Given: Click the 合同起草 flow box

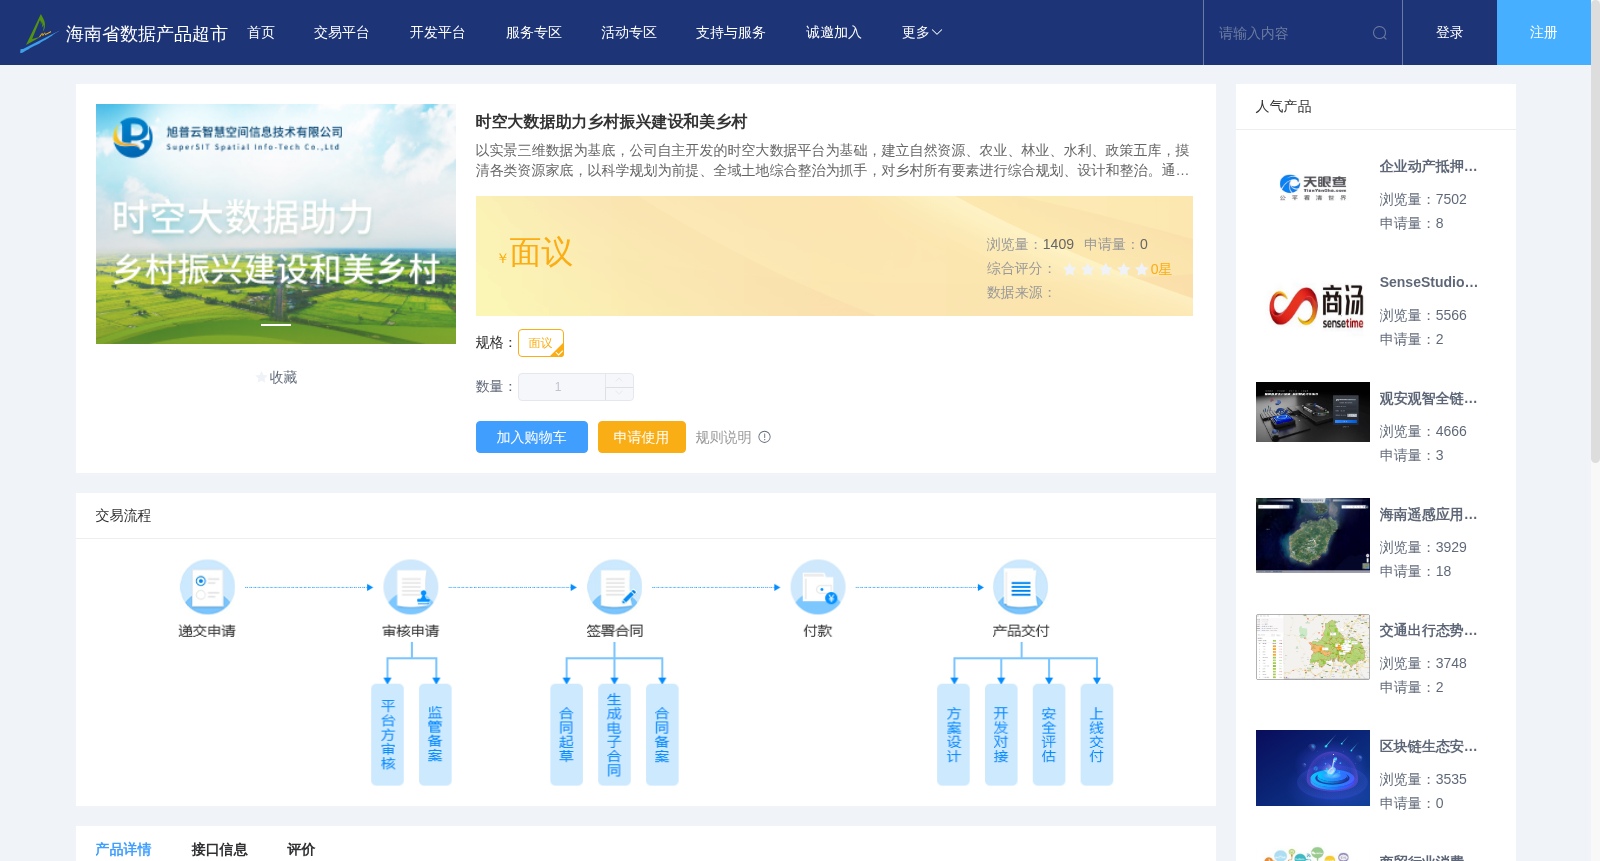Looking at the screenshot, I should pyautogui.click(x=566, y=735).
